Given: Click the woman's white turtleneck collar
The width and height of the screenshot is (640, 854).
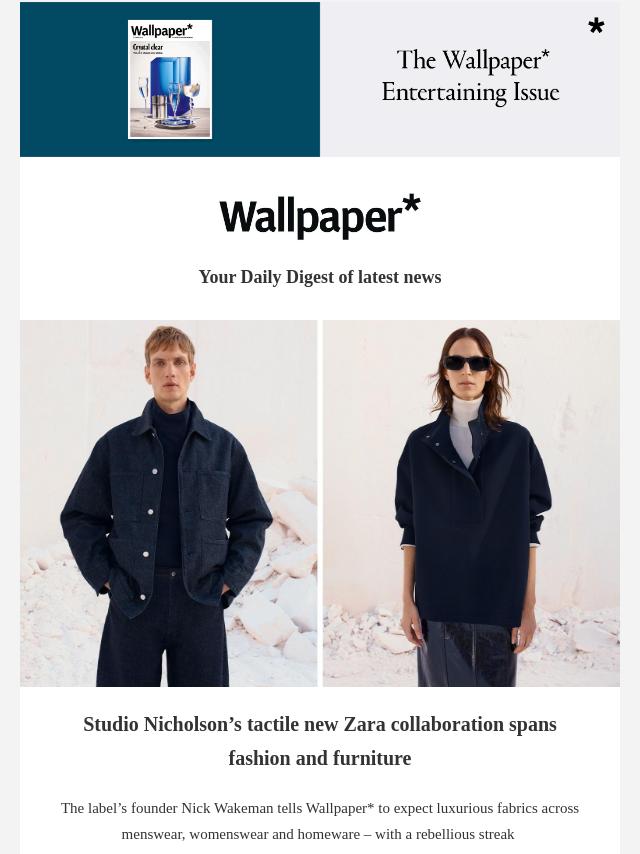Looking at the screenshot, I should pos(466,411).
